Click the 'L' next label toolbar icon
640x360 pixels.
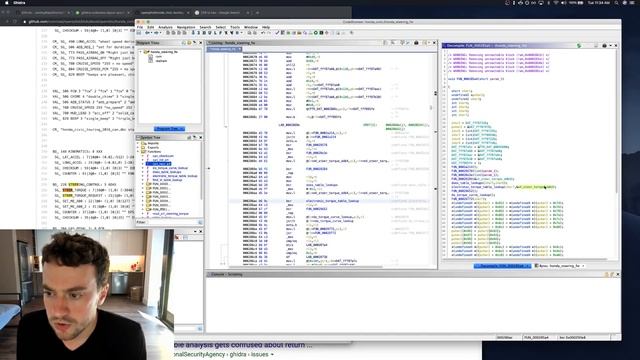pyautogui.click(x=215, y=33)
